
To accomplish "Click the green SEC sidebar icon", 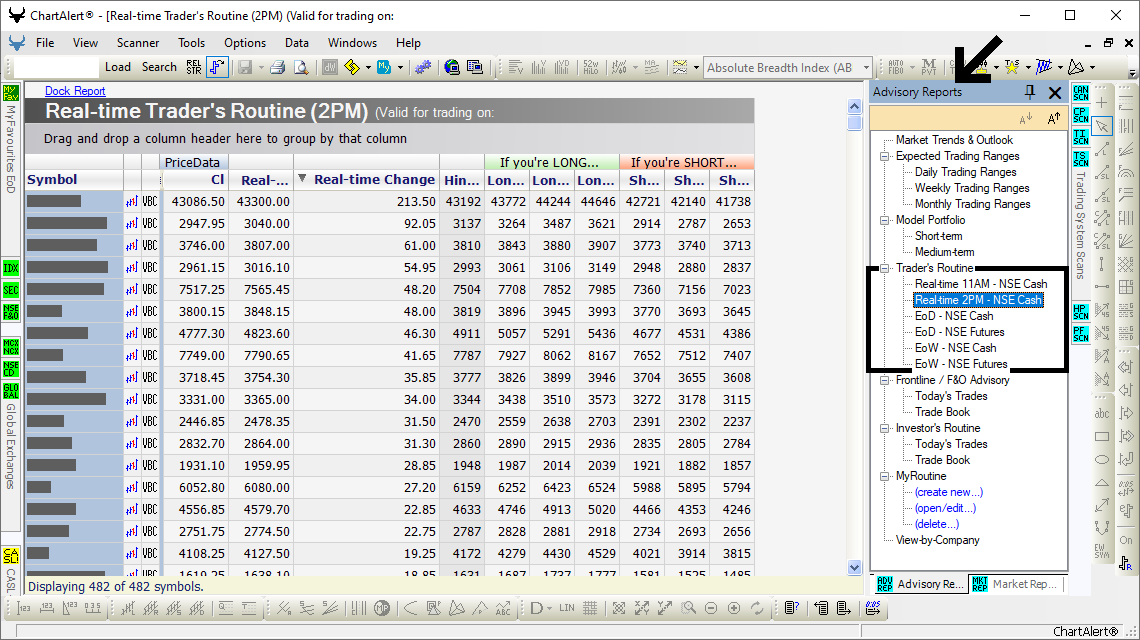I will point(11,290).
